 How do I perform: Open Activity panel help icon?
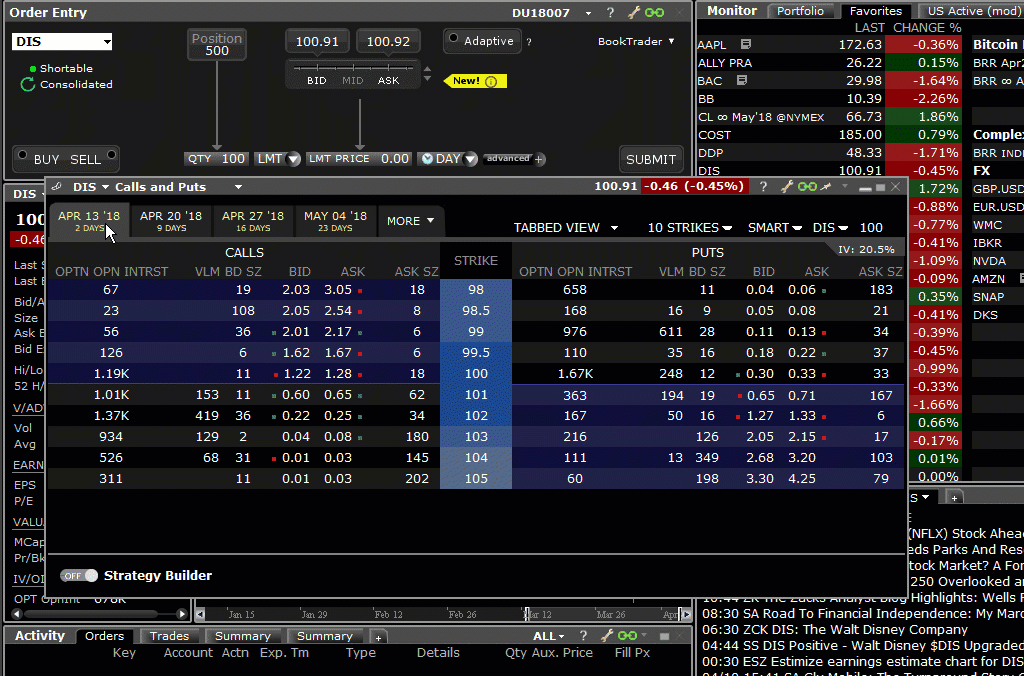pyautogui.click(x=583, y=636)
